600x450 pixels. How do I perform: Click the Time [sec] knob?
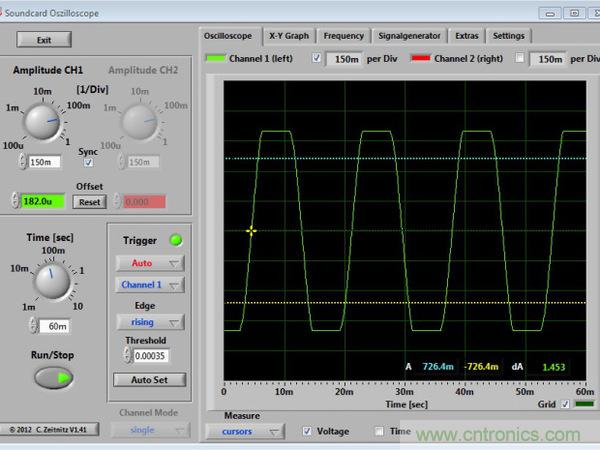tap(53, 283)
